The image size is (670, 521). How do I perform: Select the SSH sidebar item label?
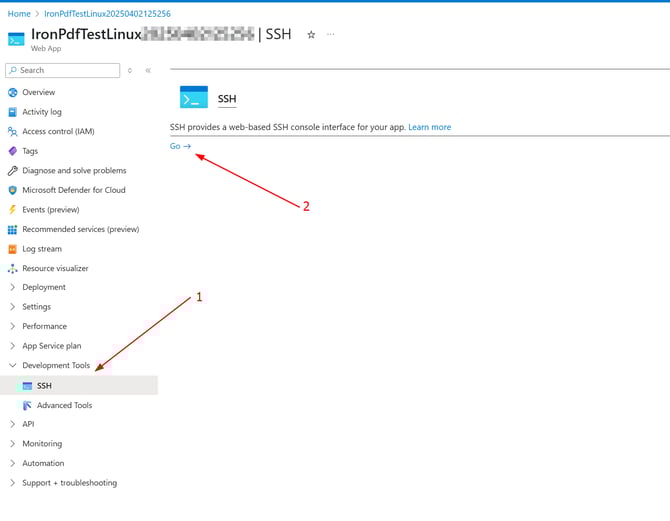(x=44, y=386)
